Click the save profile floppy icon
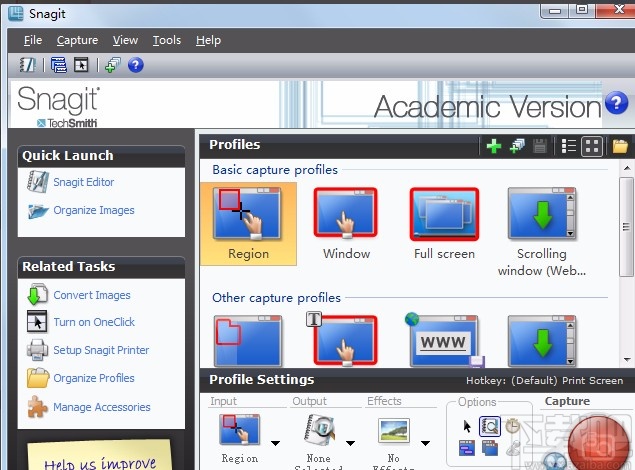Image resolution: width=635 pixels, height=470 pixels. click(540, 146)
